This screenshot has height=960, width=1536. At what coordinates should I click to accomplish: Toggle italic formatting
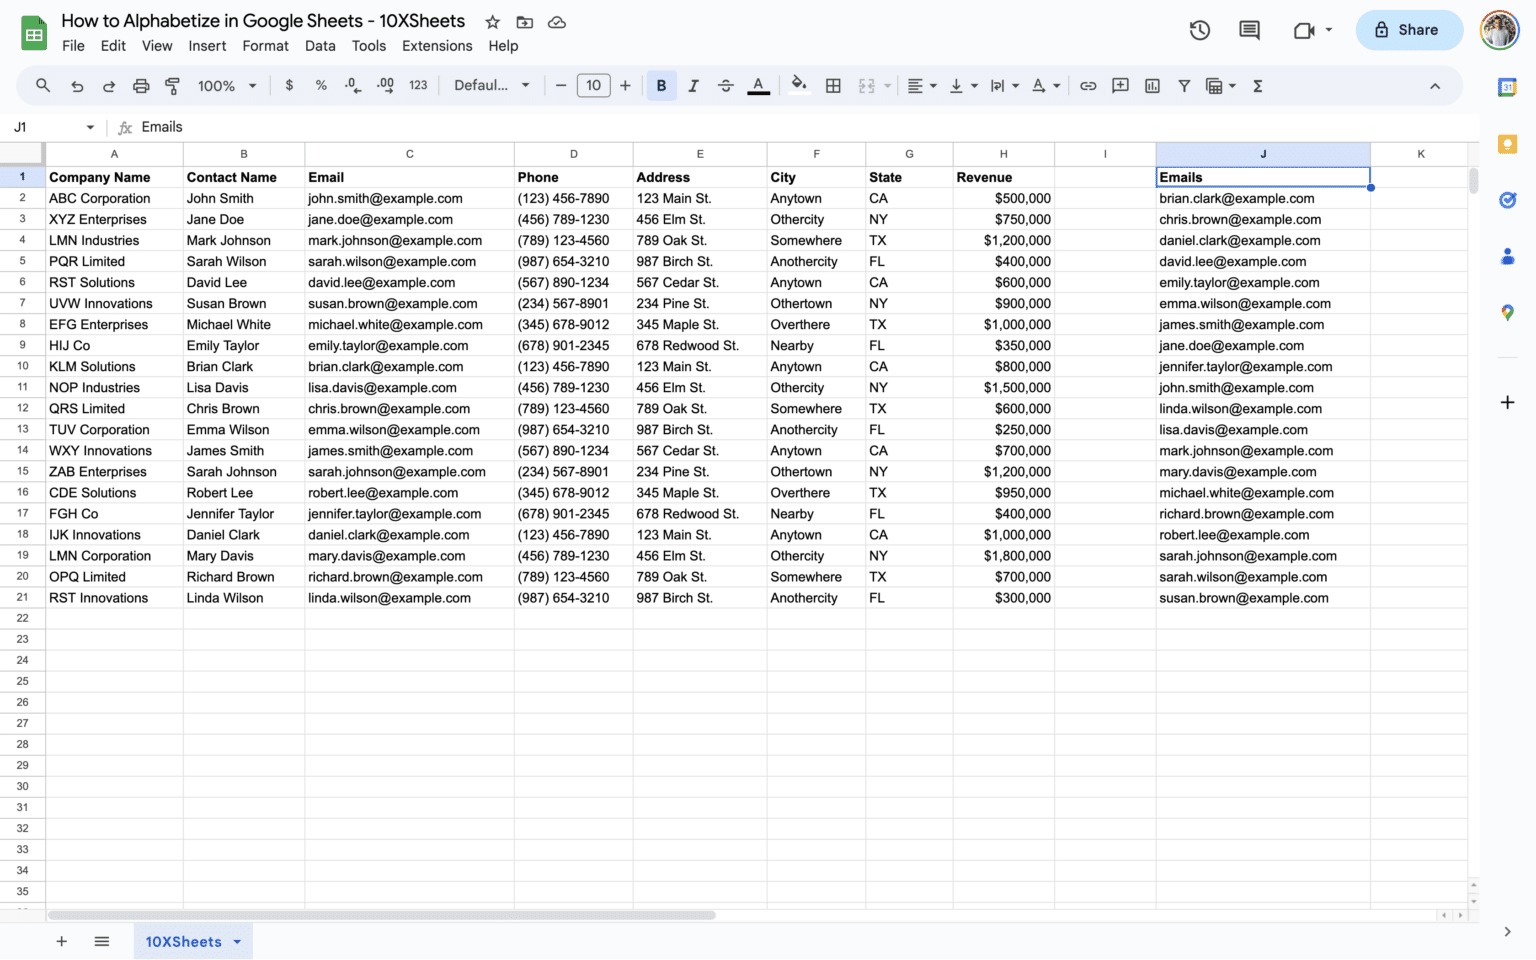pyautogui.click(x=693, y=86)
